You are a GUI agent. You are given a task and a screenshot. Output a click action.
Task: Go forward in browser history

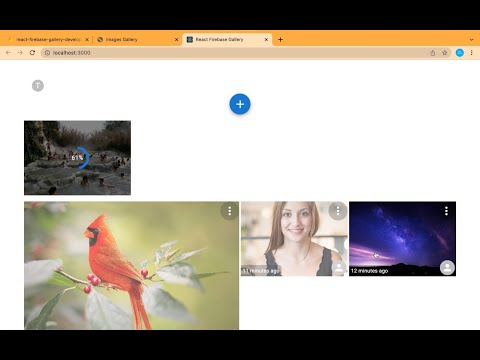tap(20, 53)
